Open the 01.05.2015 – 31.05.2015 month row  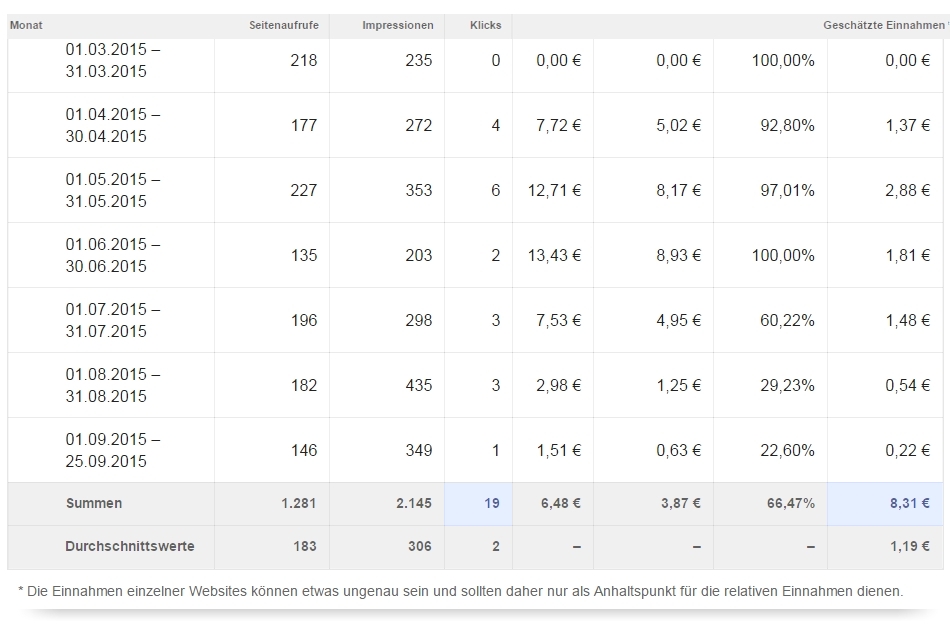[112, 190]
